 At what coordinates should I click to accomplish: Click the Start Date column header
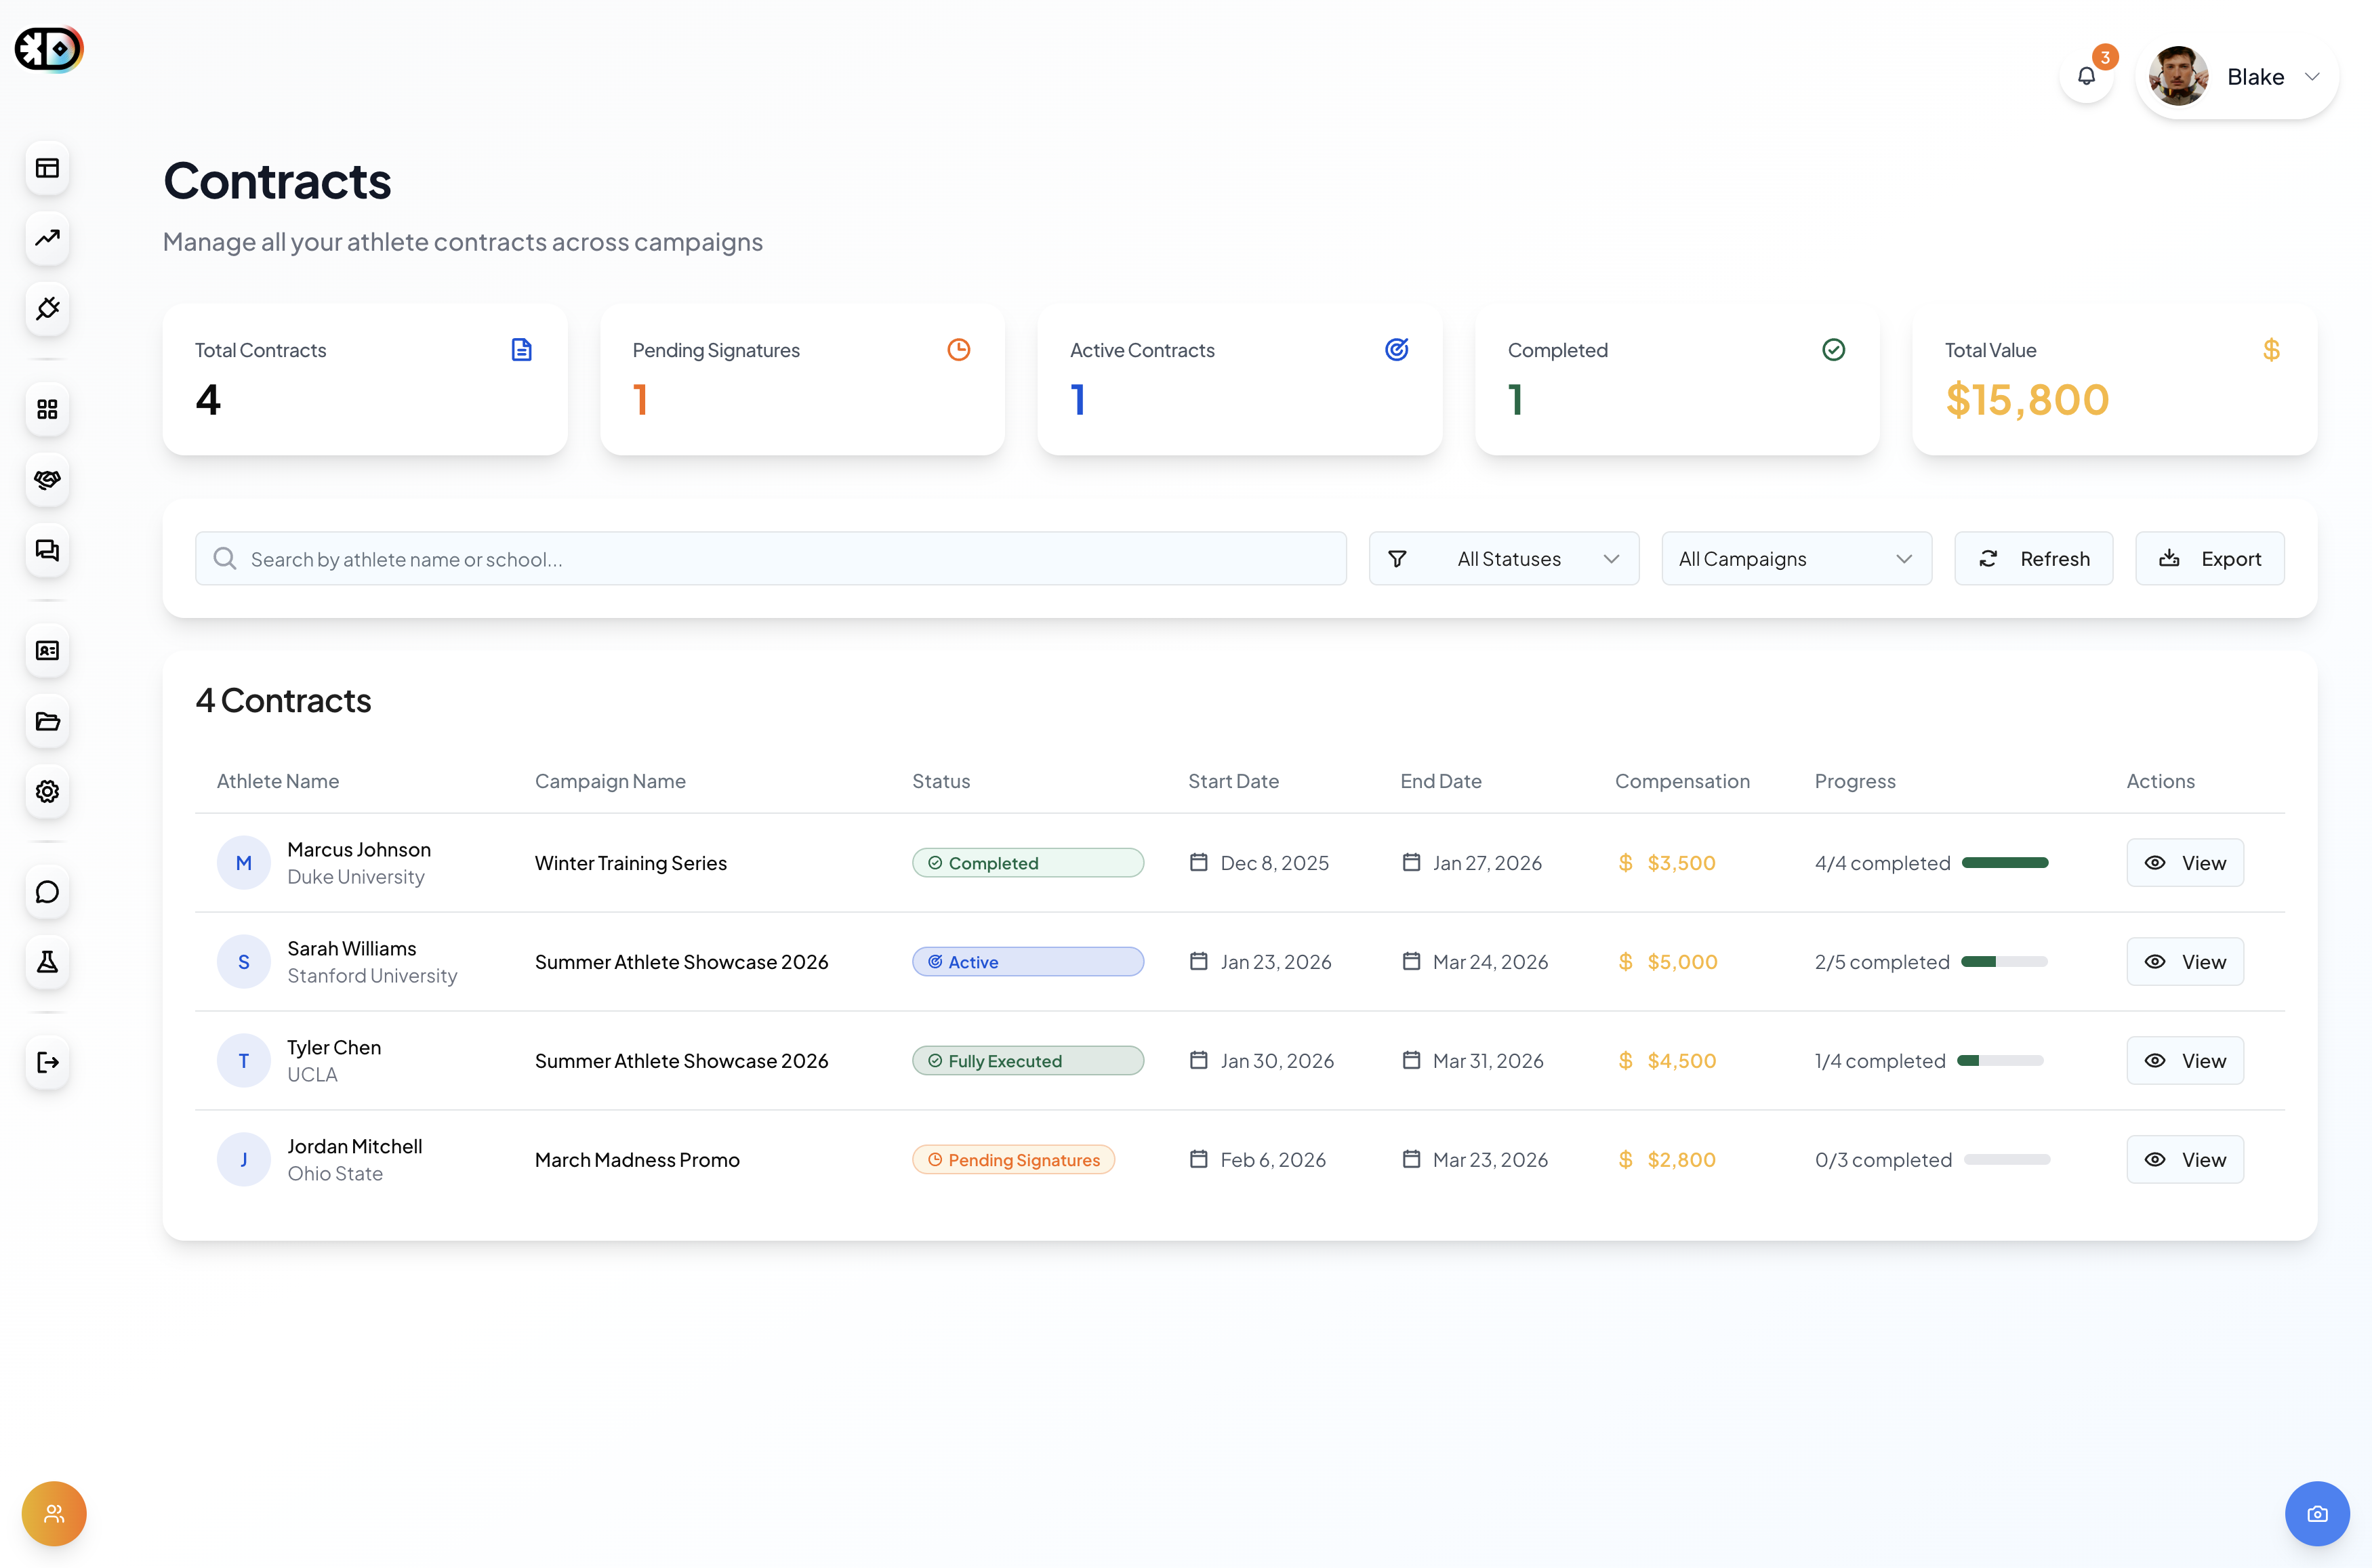pyautogui.click(x=1233, y=781)
